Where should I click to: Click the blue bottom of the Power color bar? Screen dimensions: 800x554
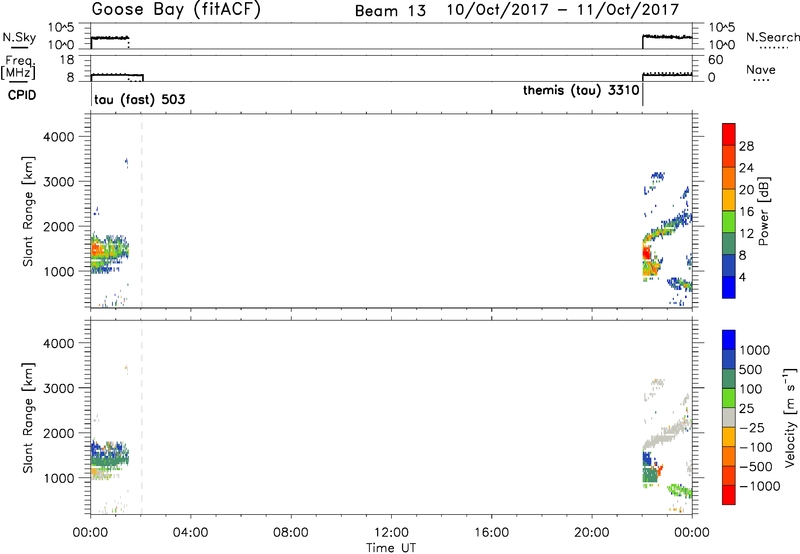729,287
